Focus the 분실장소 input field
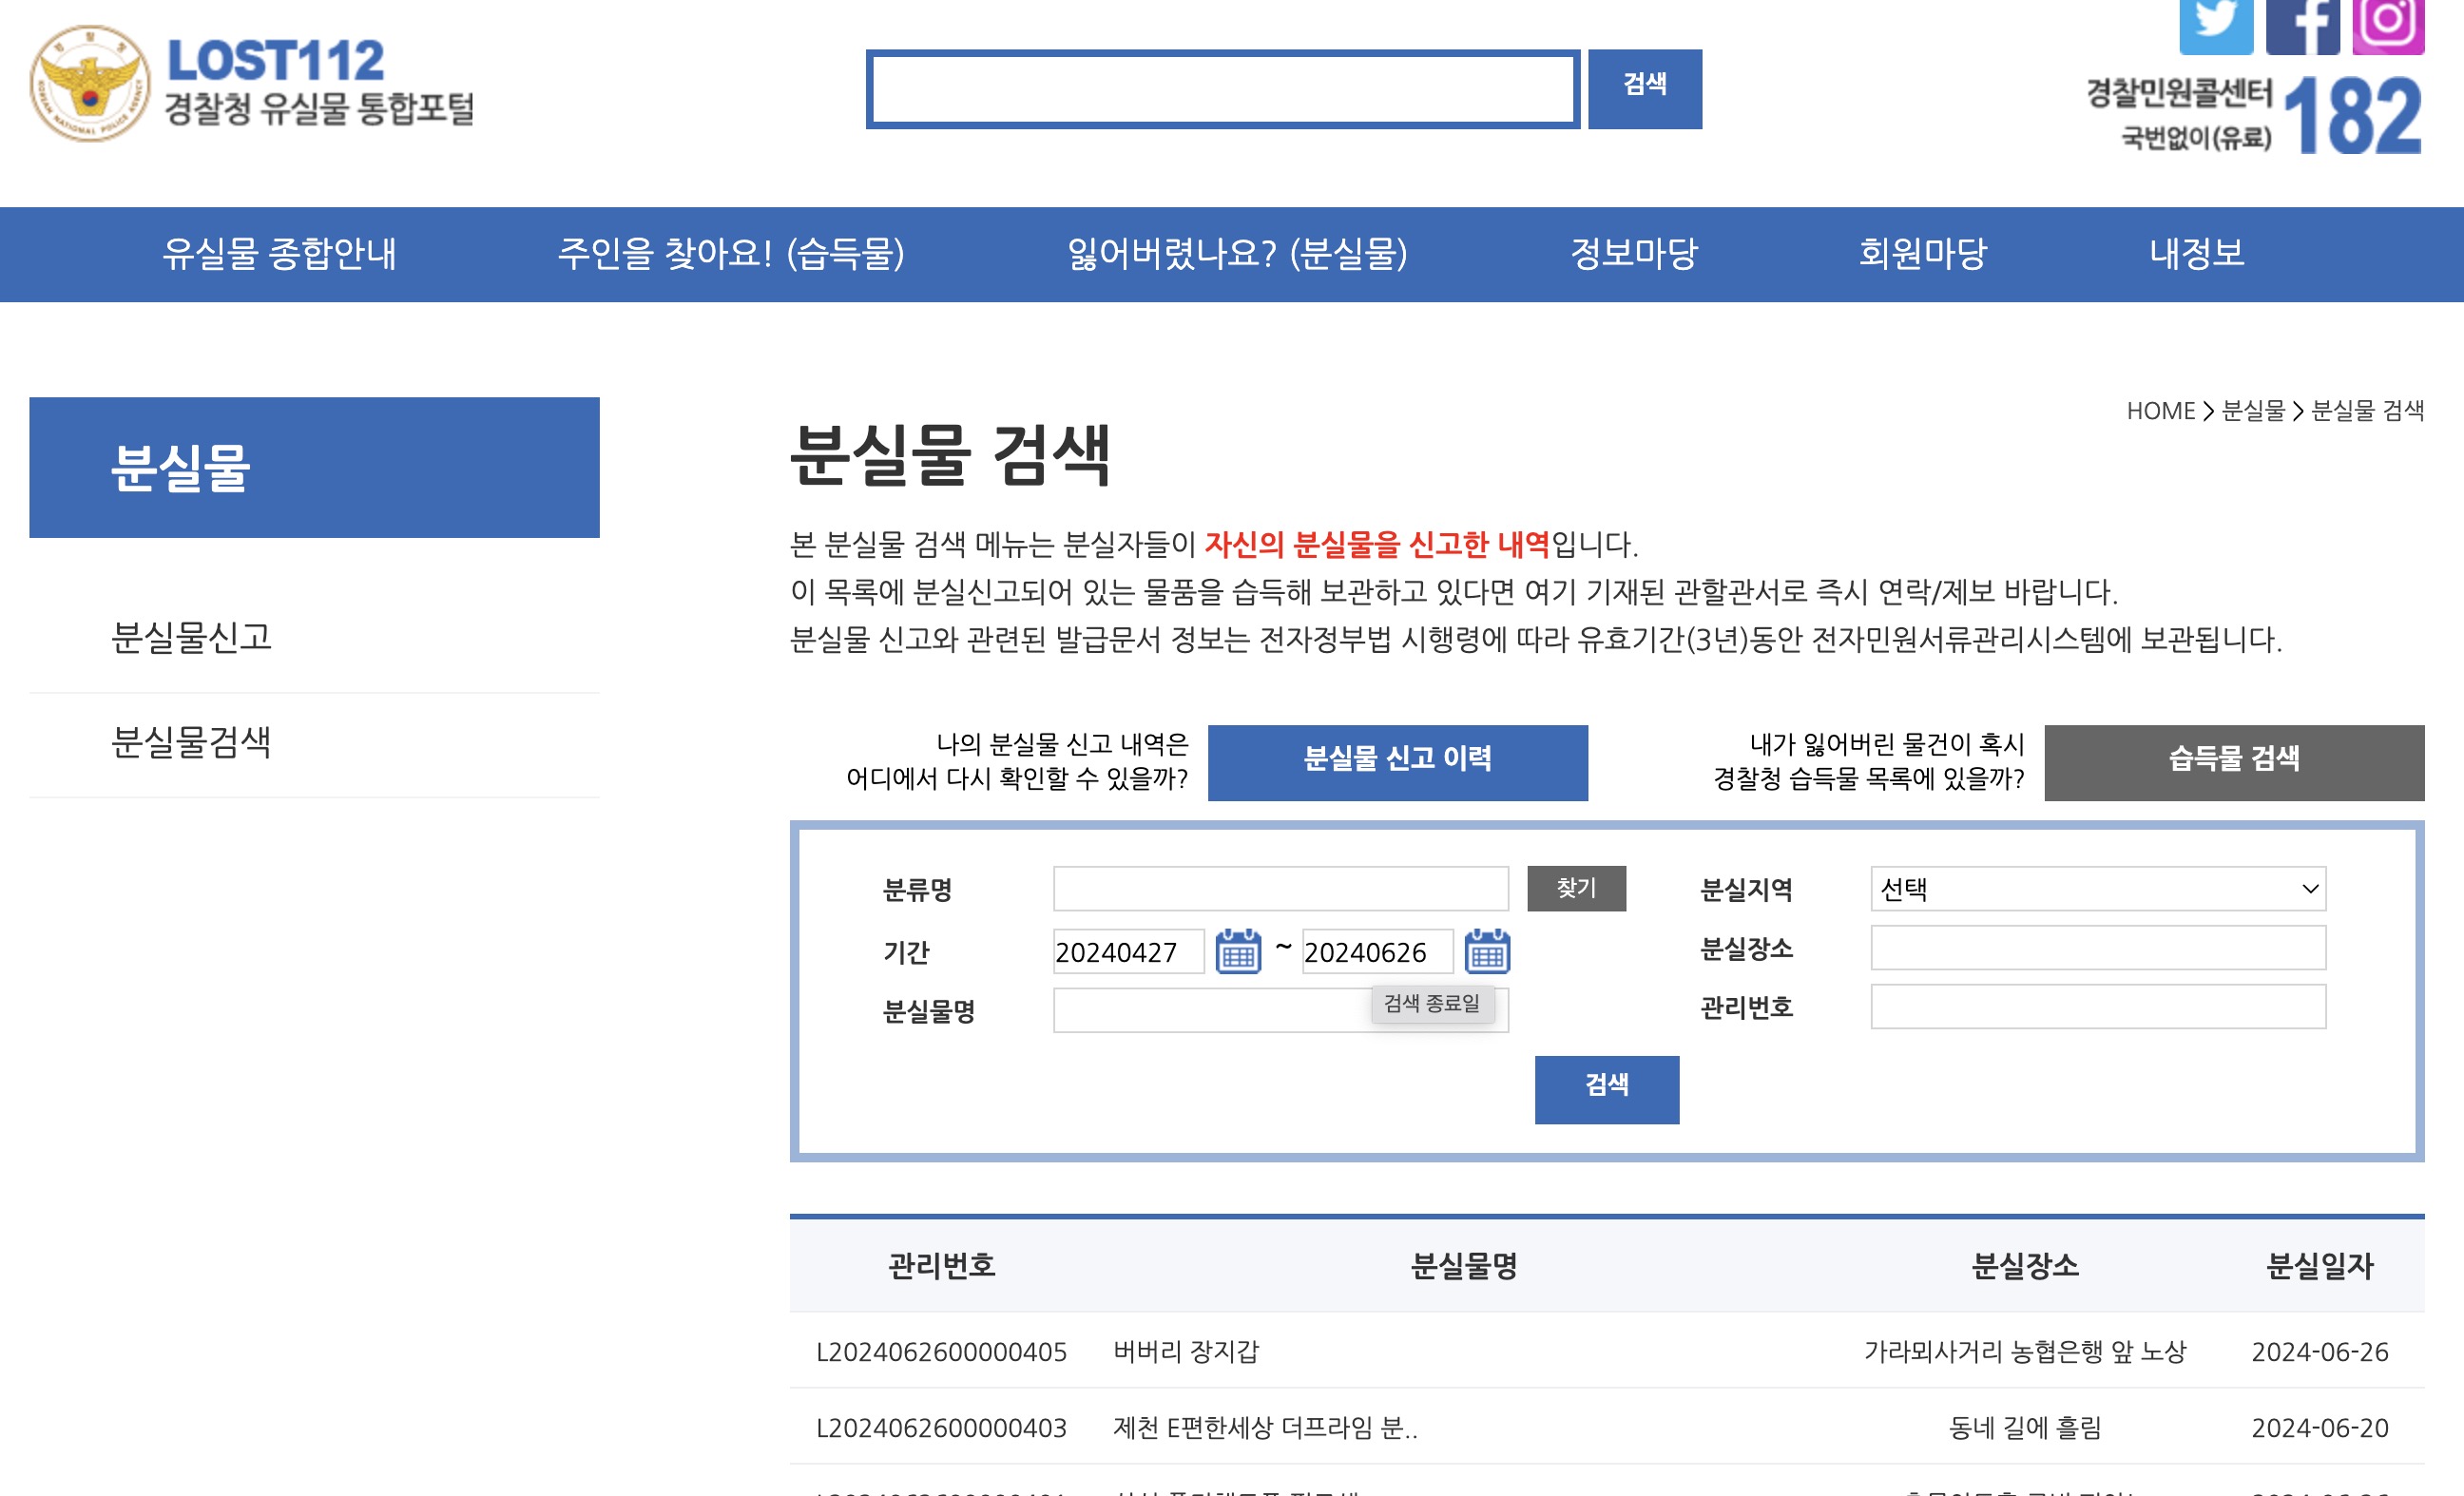The image size is (2464, 1496). click(x=2097, y=948)
